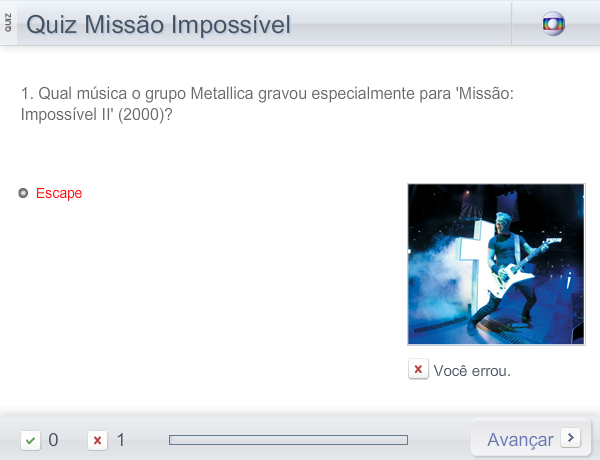Click the red X wrong-answers icon
The image size is (600, 460).
98,440
